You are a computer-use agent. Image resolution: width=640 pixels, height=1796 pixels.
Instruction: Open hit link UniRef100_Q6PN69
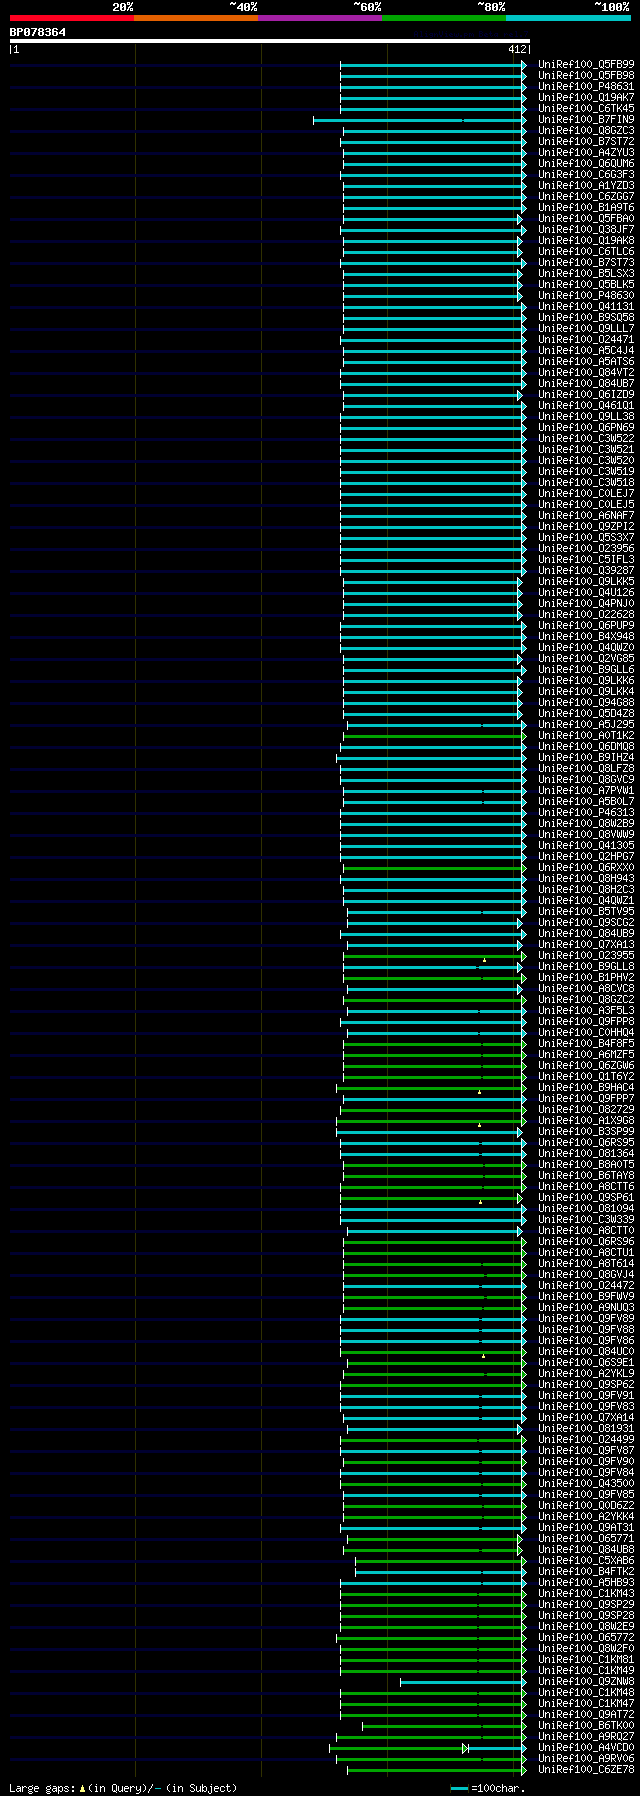(586, 427)
